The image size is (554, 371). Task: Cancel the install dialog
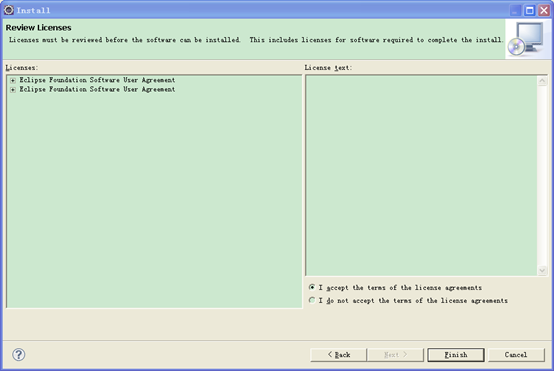(516, 355)
